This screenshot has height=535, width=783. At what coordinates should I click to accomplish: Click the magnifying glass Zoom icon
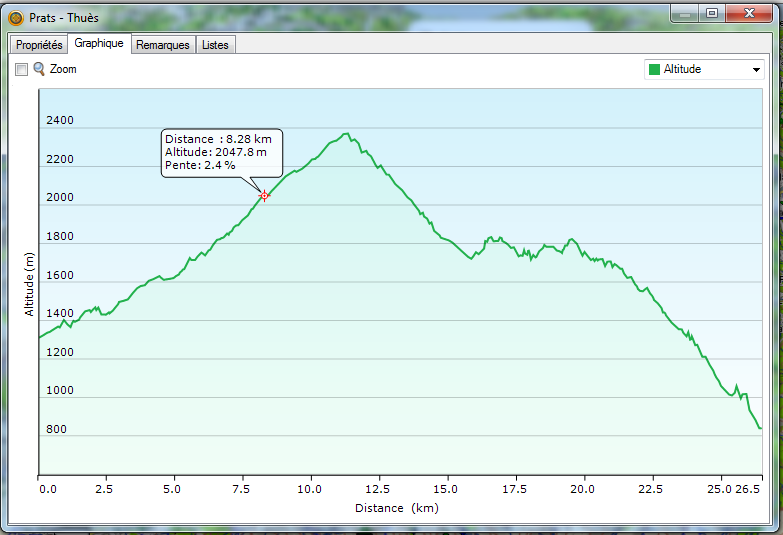[39, 69]
